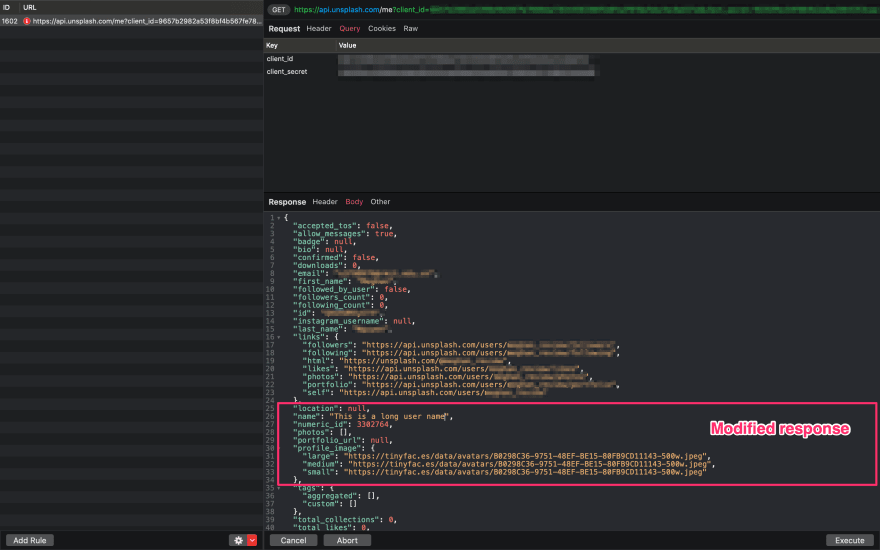Click the Add Rule button
The image size is (880, 550).
tap(30, 540)
